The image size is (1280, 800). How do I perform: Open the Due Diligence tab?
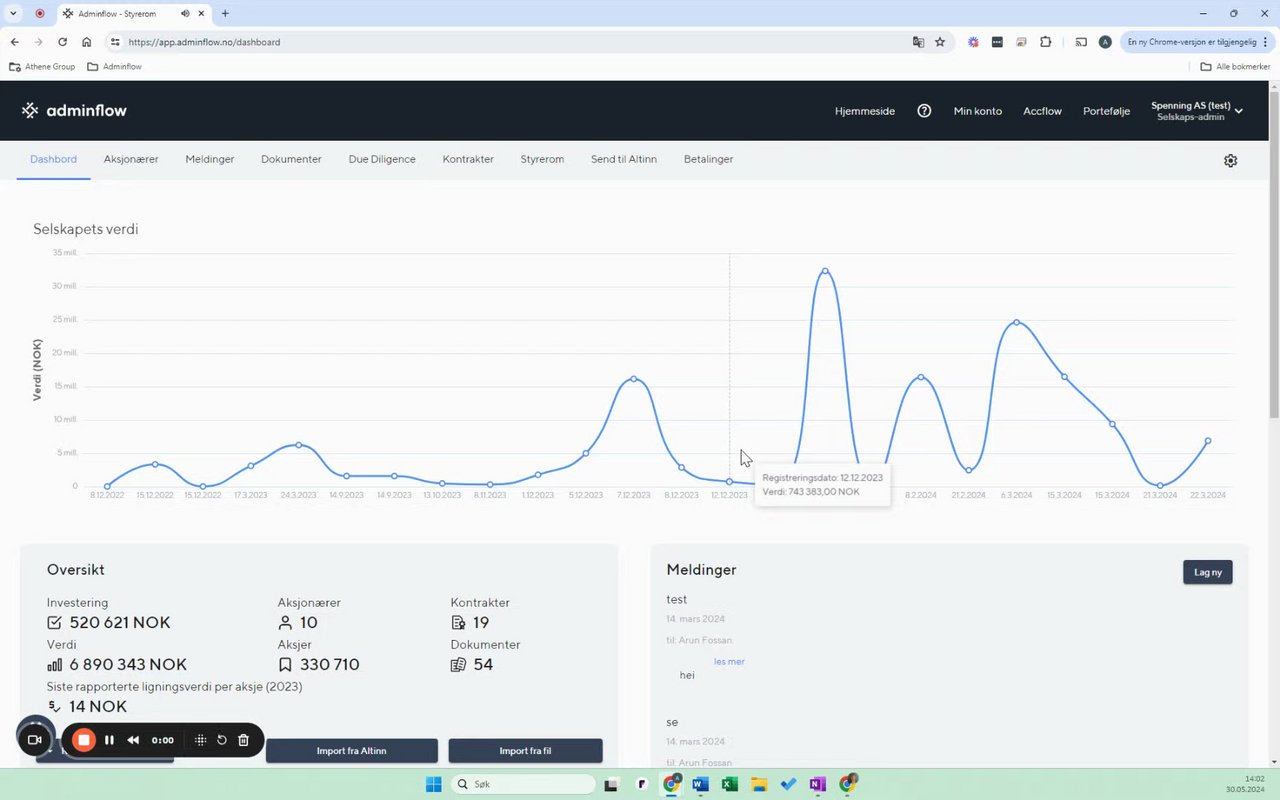tap(382, 159)
